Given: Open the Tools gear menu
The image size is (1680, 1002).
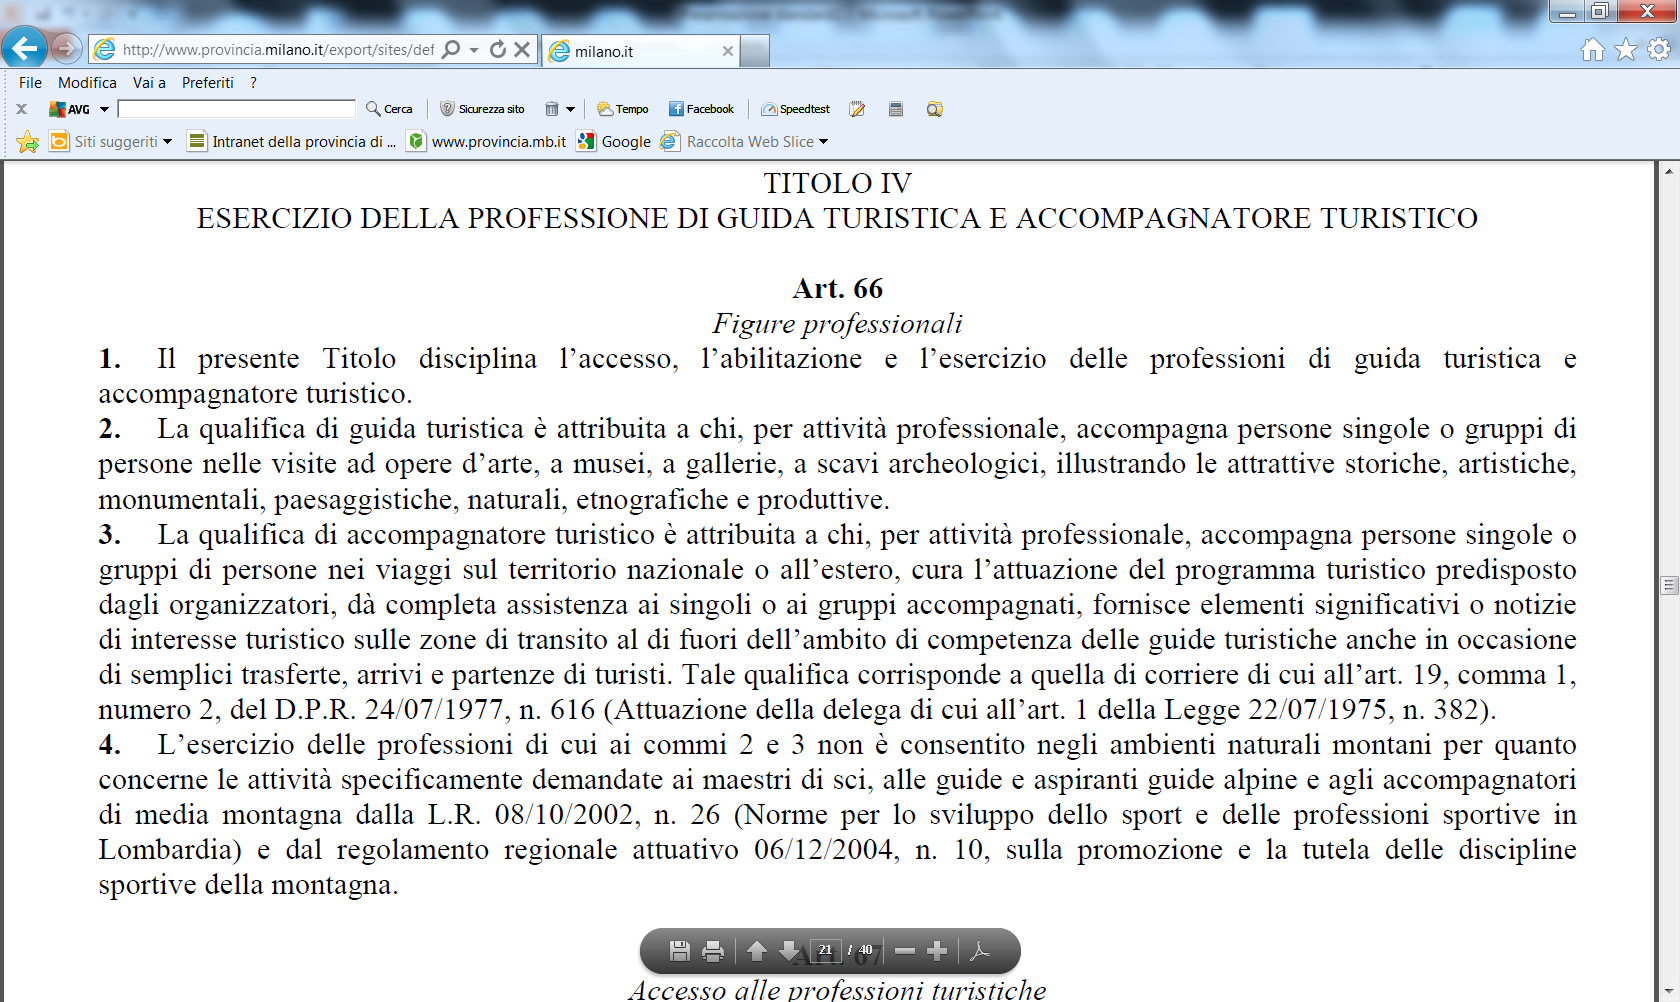Looking at the screenshot, I should [1659, 49].
